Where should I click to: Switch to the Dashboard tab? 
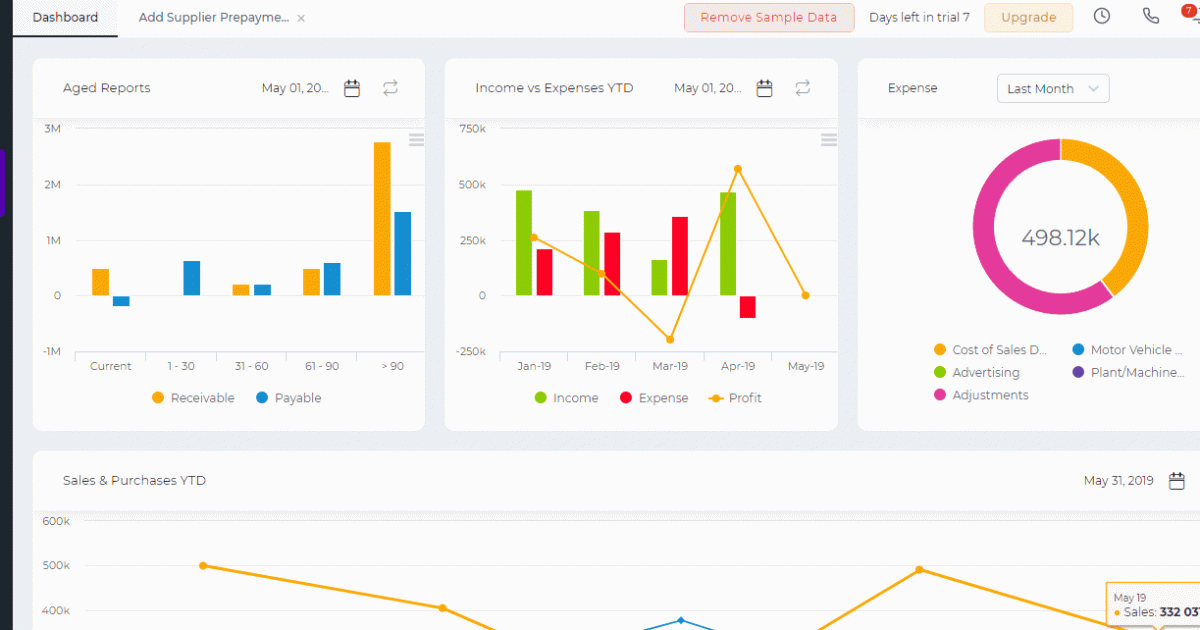tap(65, 18)
